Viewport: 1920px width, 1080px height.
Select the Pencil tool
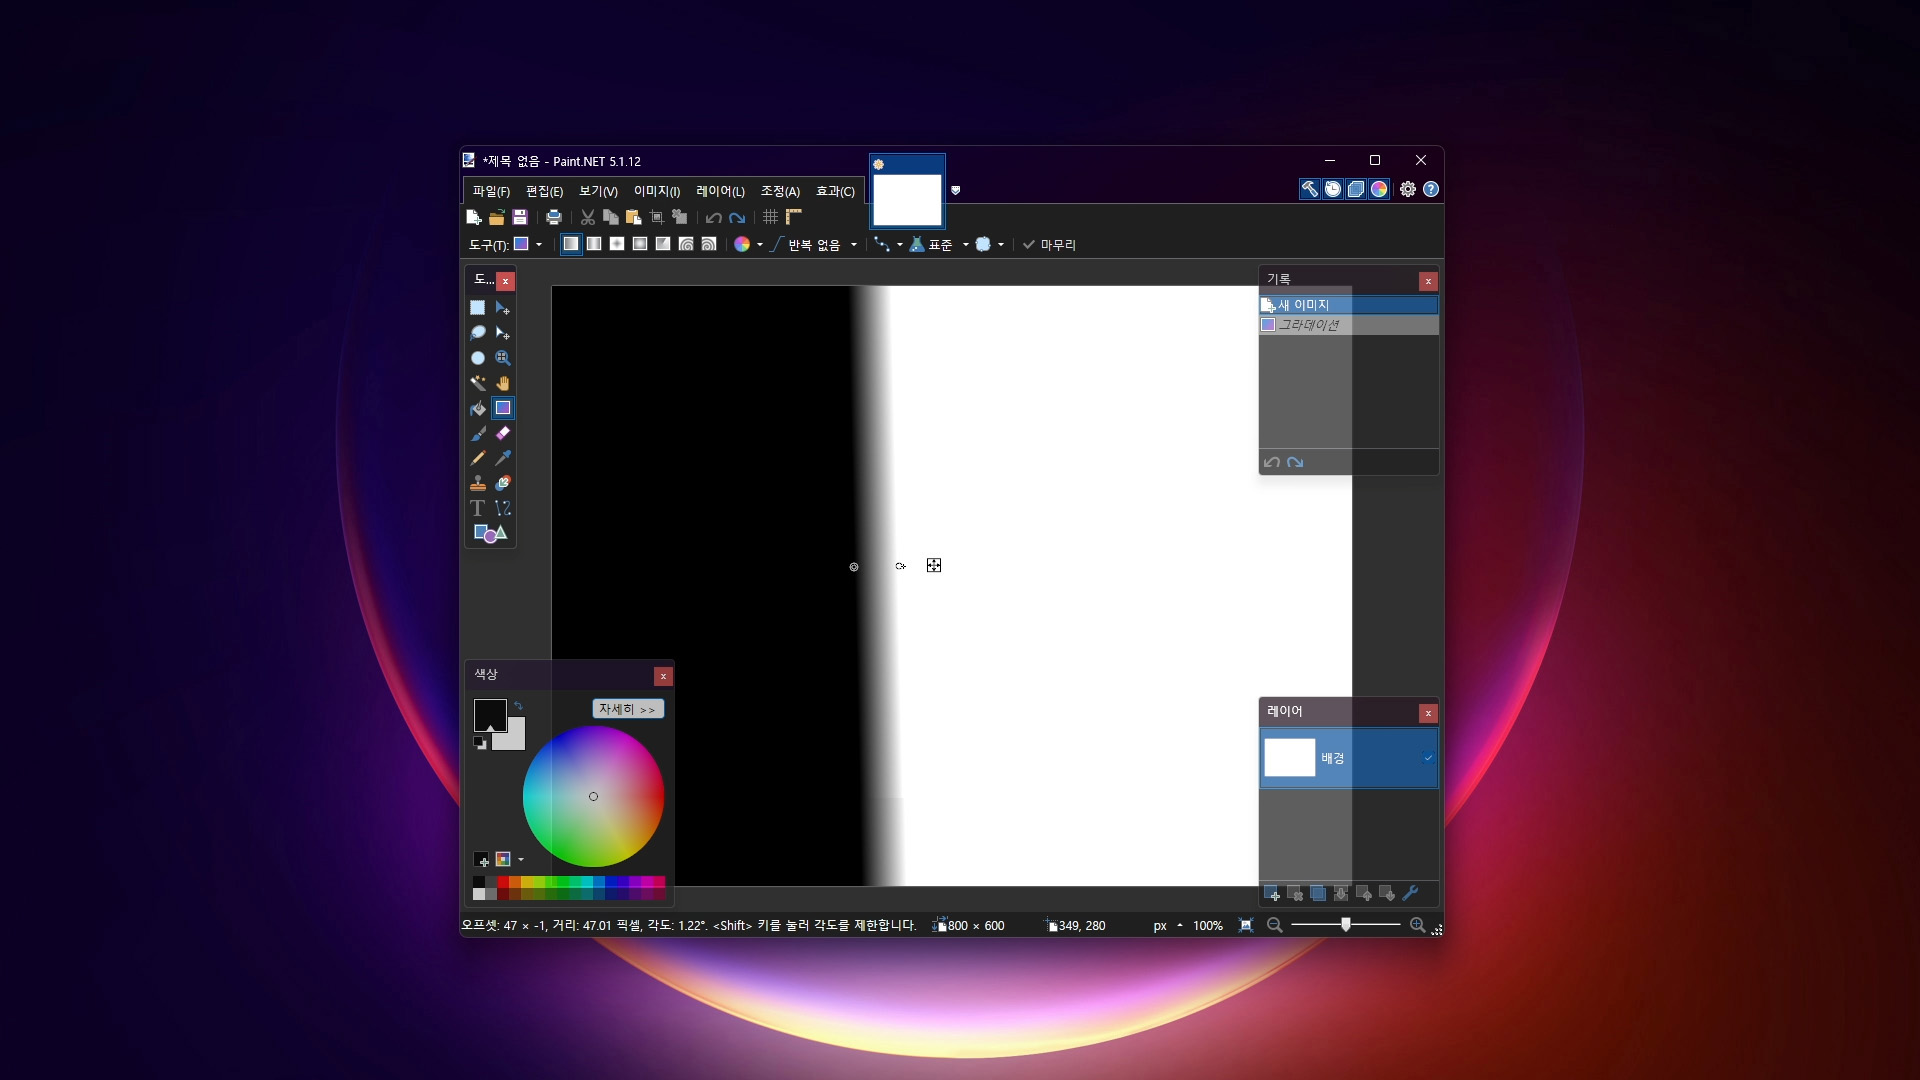pyautogui.click(x=478, y=458)
